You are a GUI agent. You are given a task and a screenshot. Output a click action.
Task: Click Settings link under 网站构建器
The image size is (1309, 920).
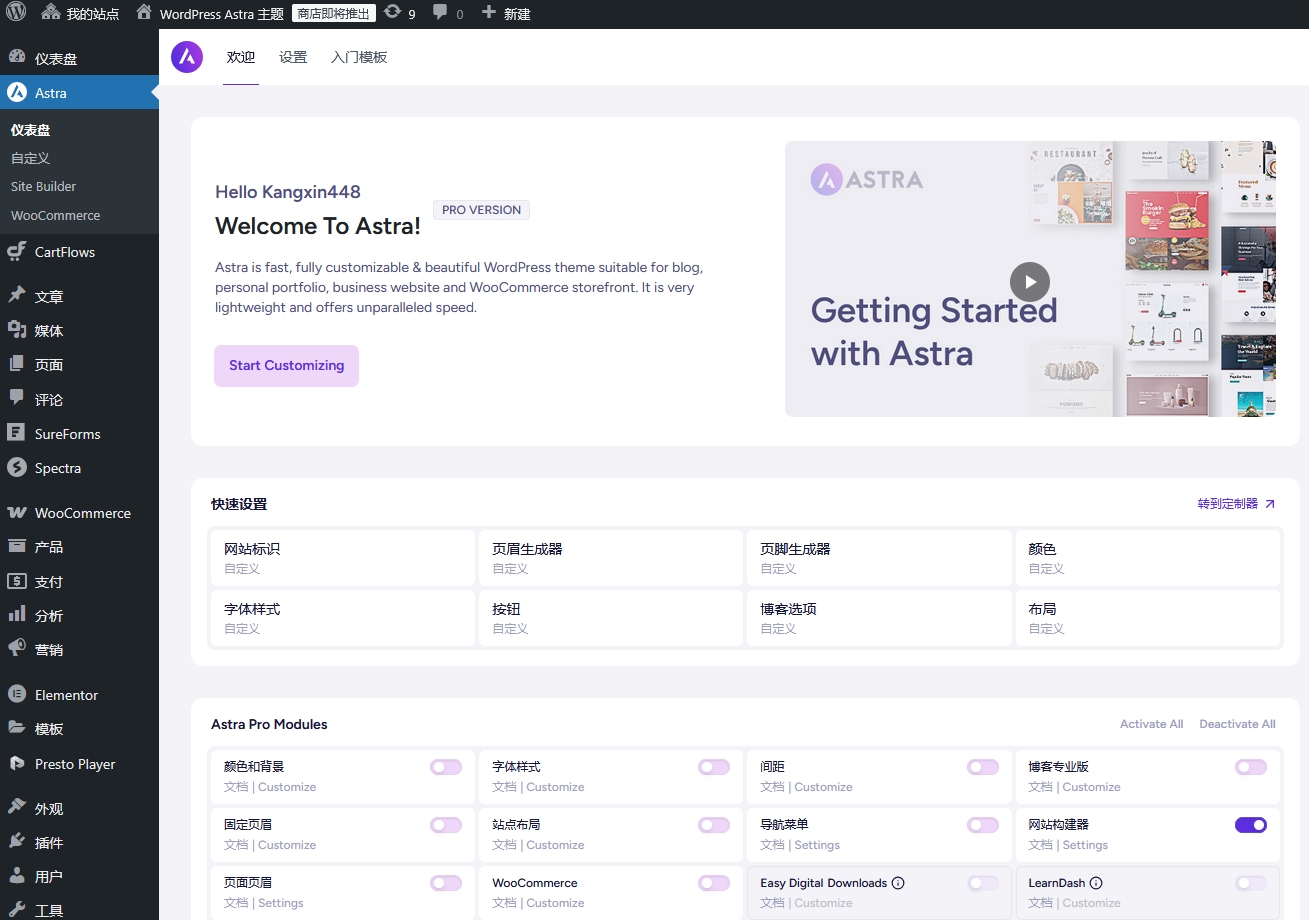tap(1085, 845)
